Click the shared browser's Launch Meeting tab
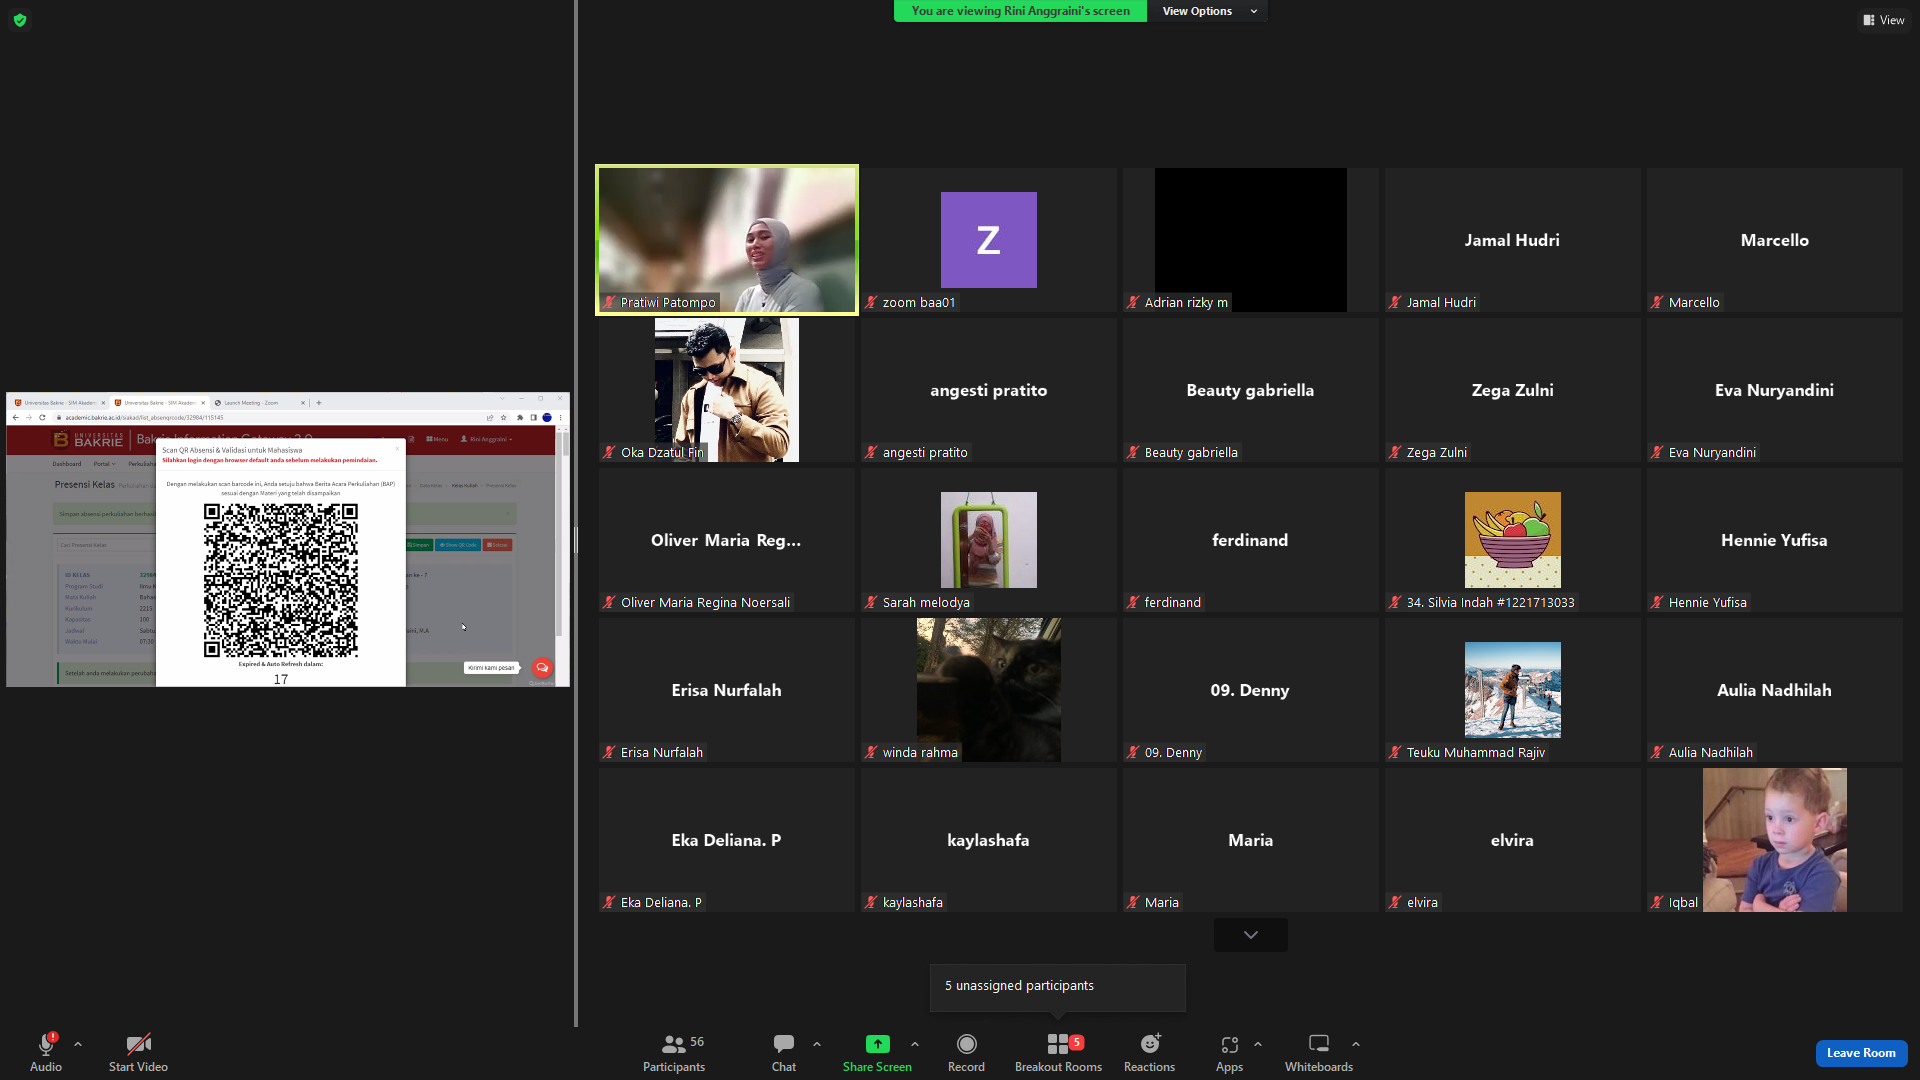Image resolution: width=1920 pixels, height=1080 pixels. 260,403
